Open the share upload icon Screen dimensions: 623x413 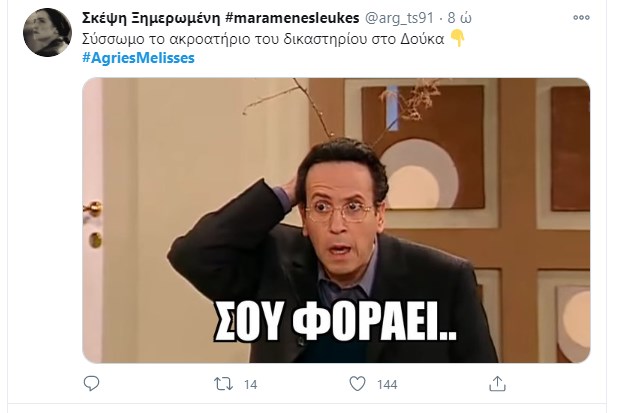click(497, 384)
